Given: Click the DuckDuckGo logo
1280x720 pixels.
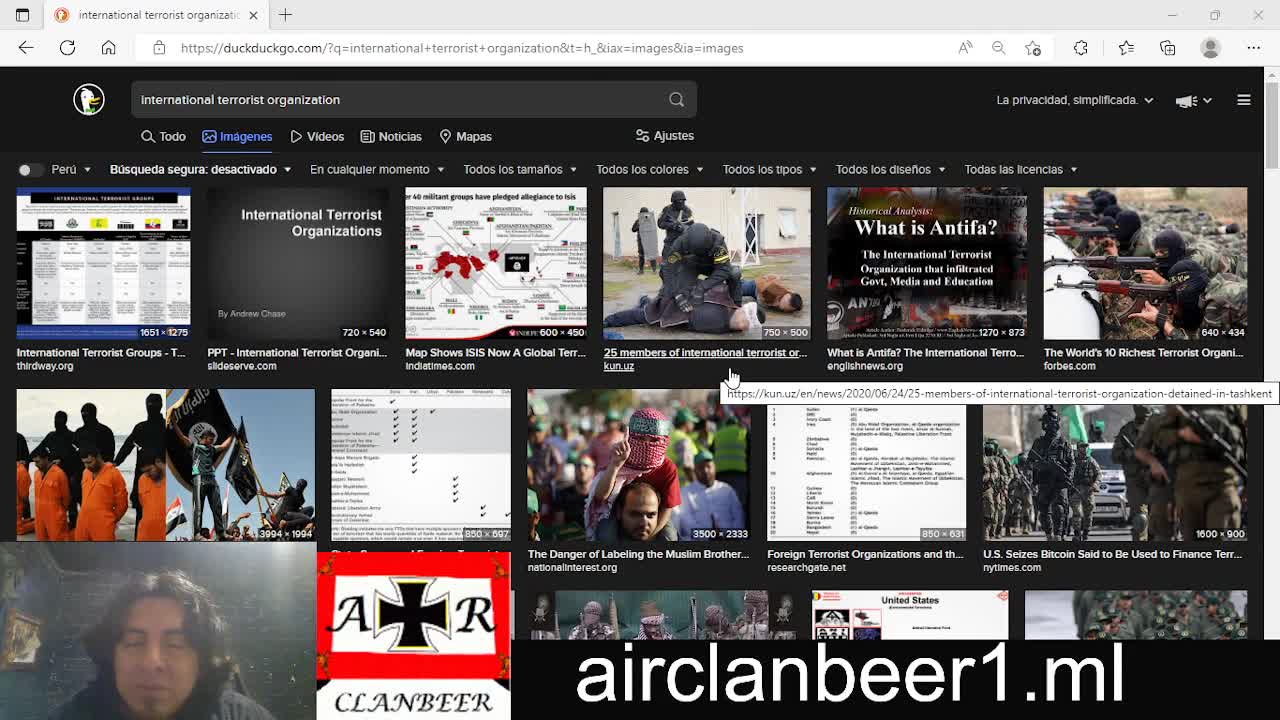Looking at the screenshot, I should (89, 99).
